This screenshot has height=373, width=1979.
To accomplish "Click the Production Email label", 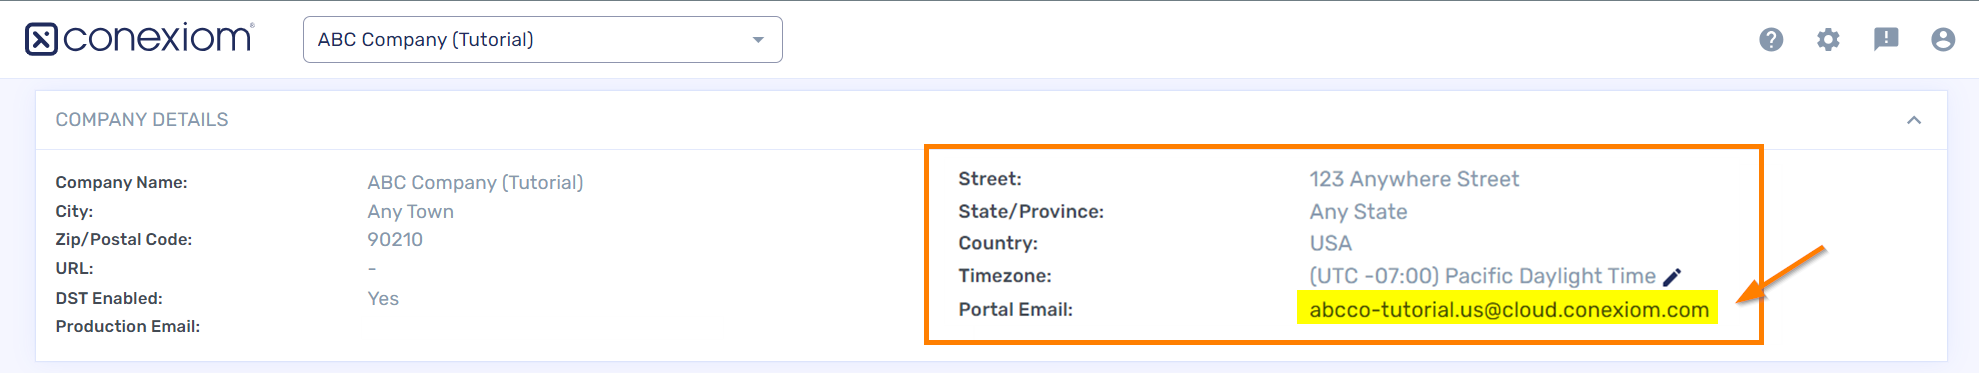I will 128,327.
